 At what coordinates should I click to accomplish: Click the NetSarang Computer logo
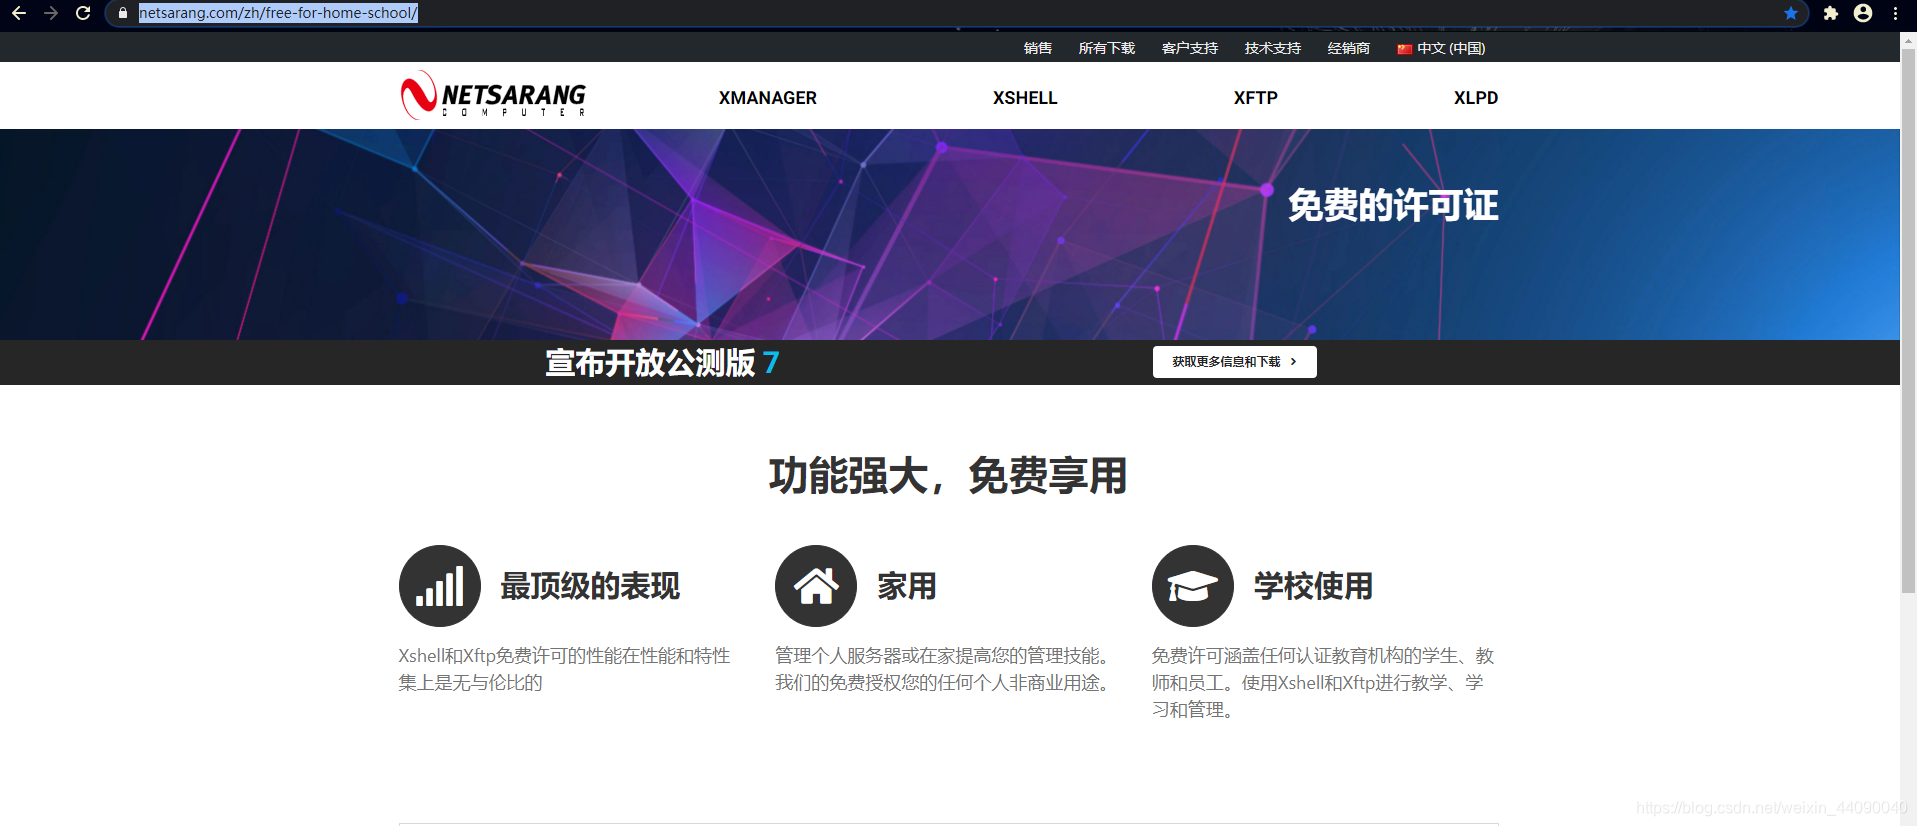(x=493, y=95)
